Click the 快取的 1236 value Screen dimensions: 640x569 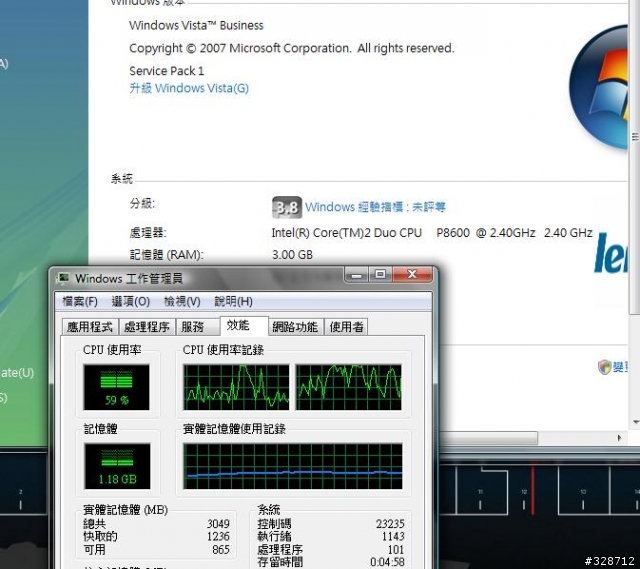click(218, 536)
